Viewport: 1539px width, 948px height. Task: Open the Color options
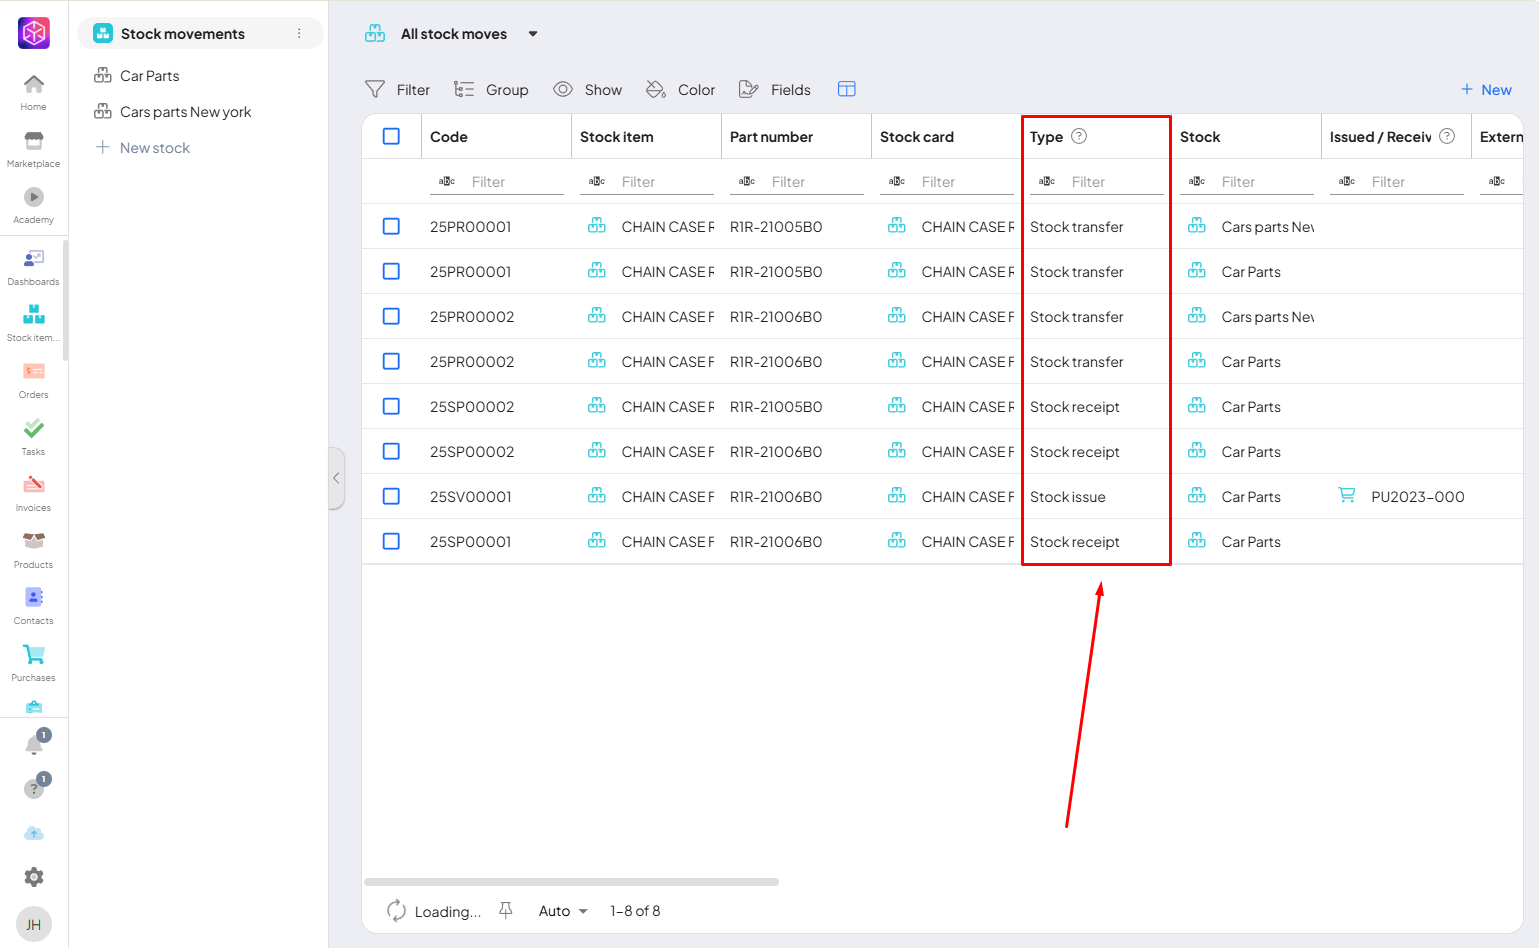(x=681, y=90)
